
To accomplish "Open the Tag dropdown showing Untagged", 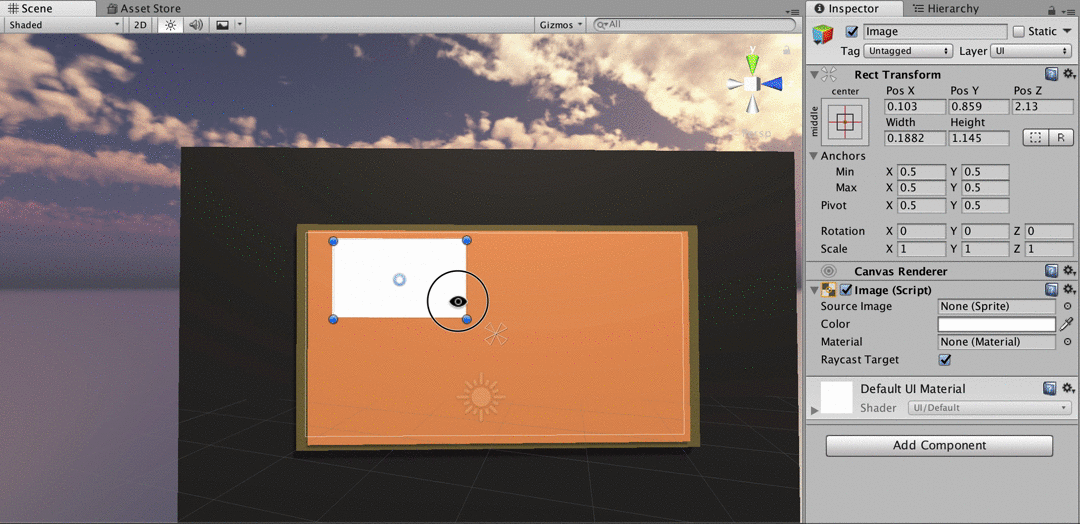I will (x=909, y=51).
